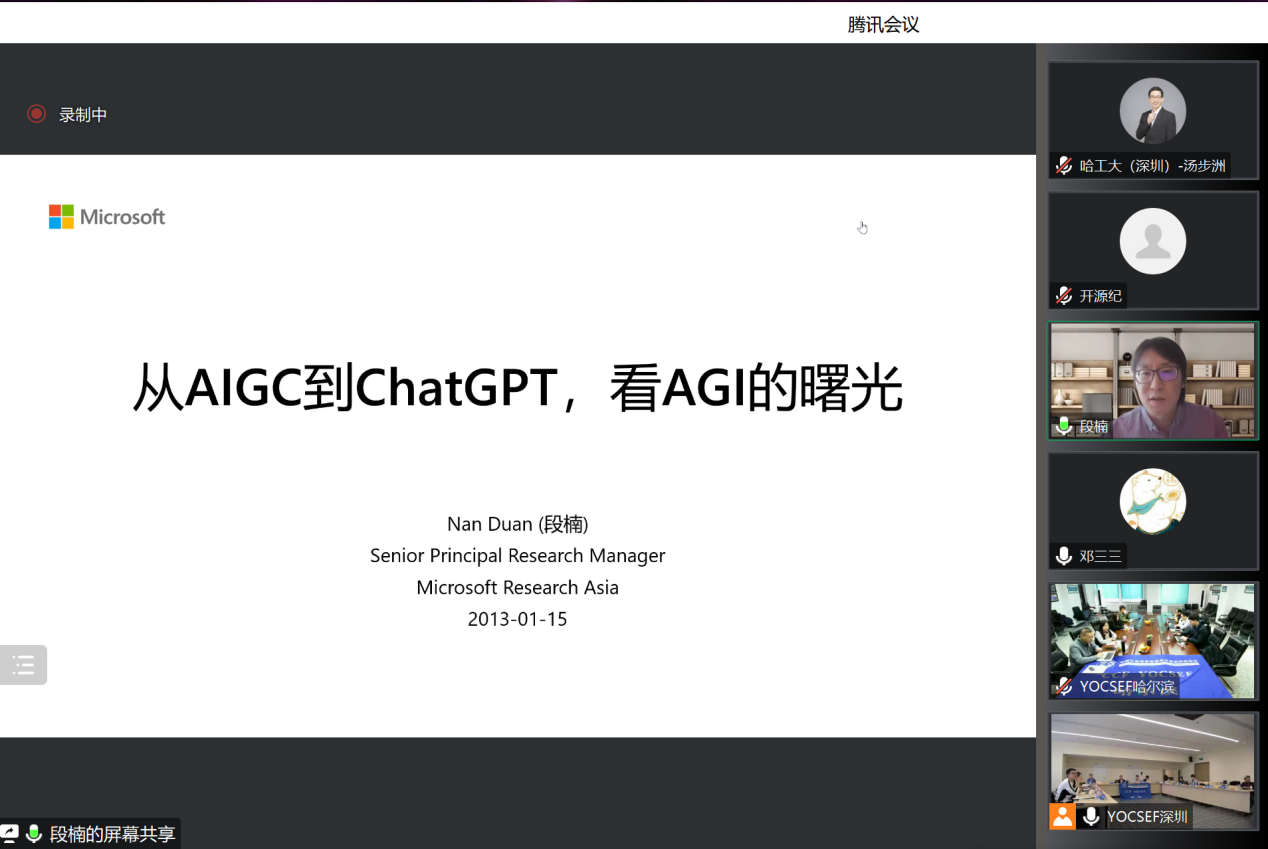Click the active mic icon for 段楠
This screenshot has width=1268, height=849.
coord(1064,426)
